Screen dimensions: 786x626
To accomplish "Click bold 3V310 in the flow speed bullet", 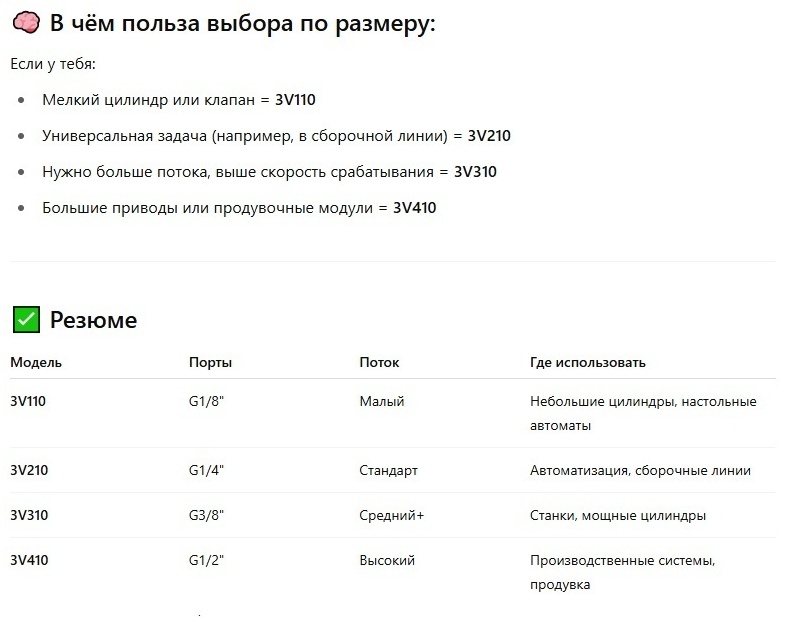I will click(x=475, y=172).
